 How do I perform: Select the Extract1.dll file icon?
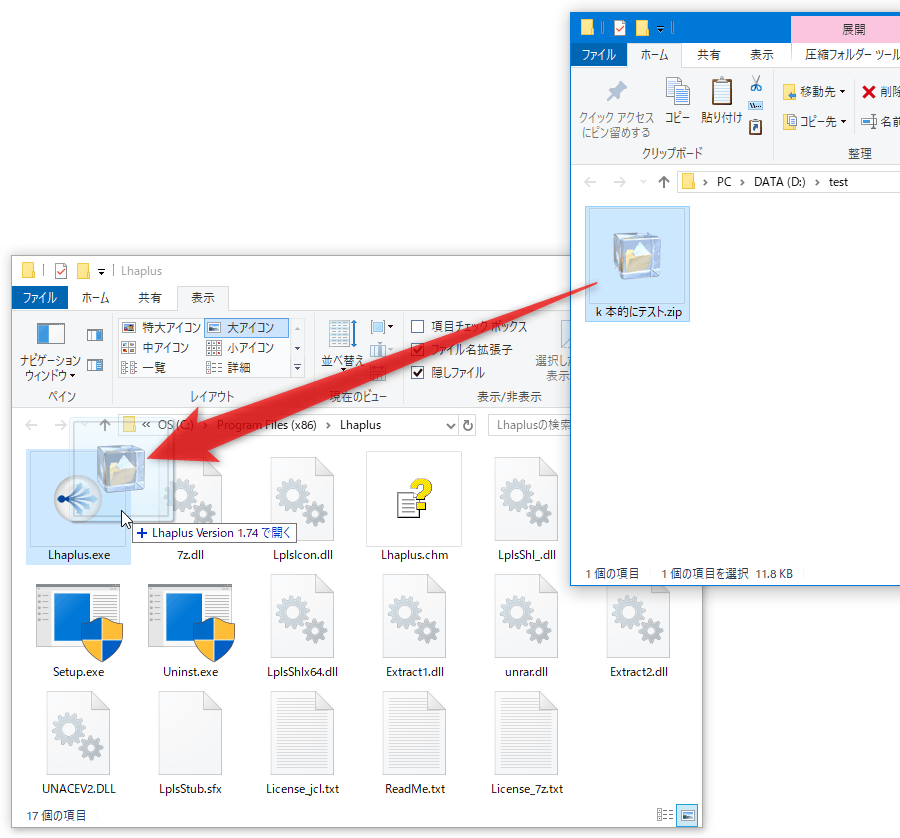[x=414, y=616]
